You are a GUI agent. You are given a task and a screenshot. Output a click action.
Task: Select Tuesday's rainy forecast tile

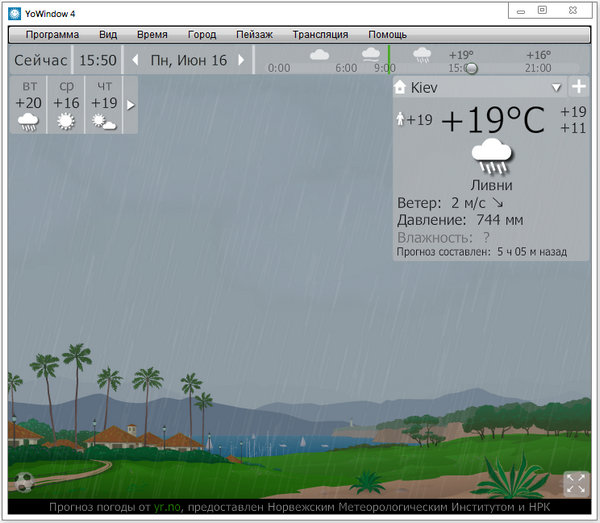tap(28, 106)
